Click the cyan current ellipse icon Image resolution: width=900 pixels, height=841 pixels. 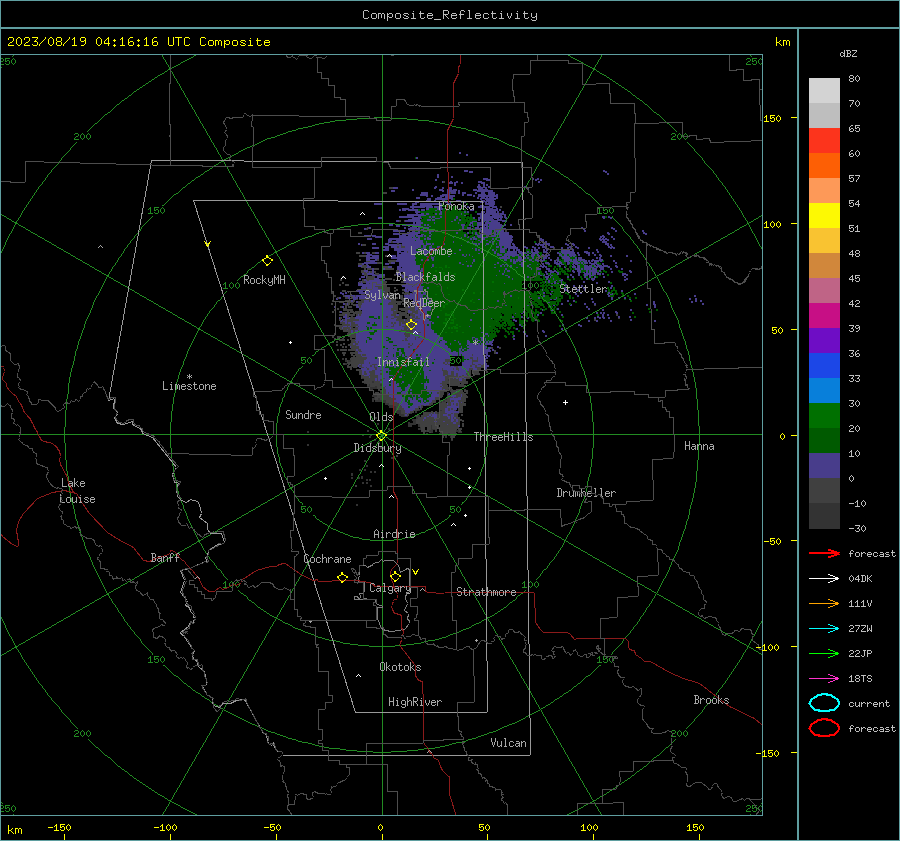point(824,703)
